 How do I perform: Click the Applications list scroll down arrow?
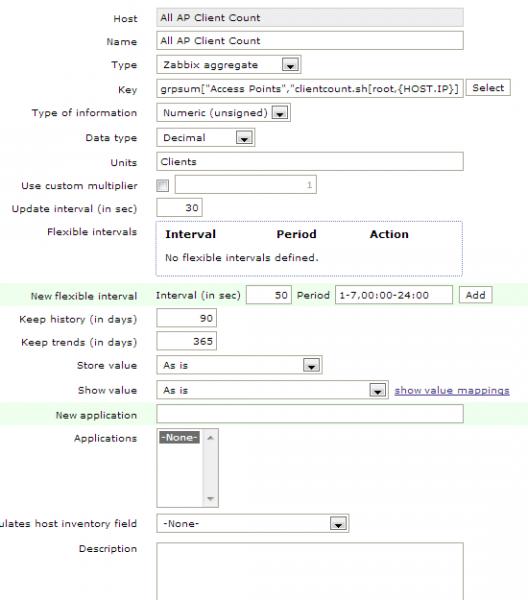[x=210, y=499]
